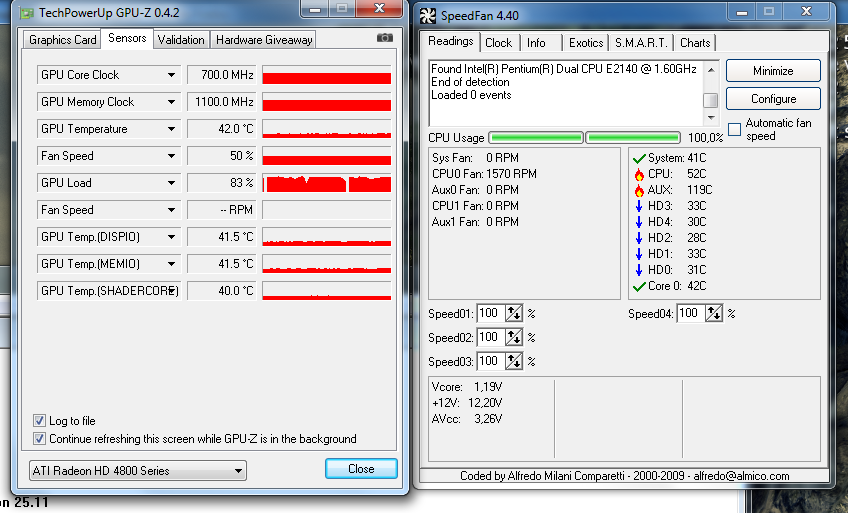Open the GPU Memory Clock sensor dropdown
The image size is (848, 513).
[x=171, y=102]
